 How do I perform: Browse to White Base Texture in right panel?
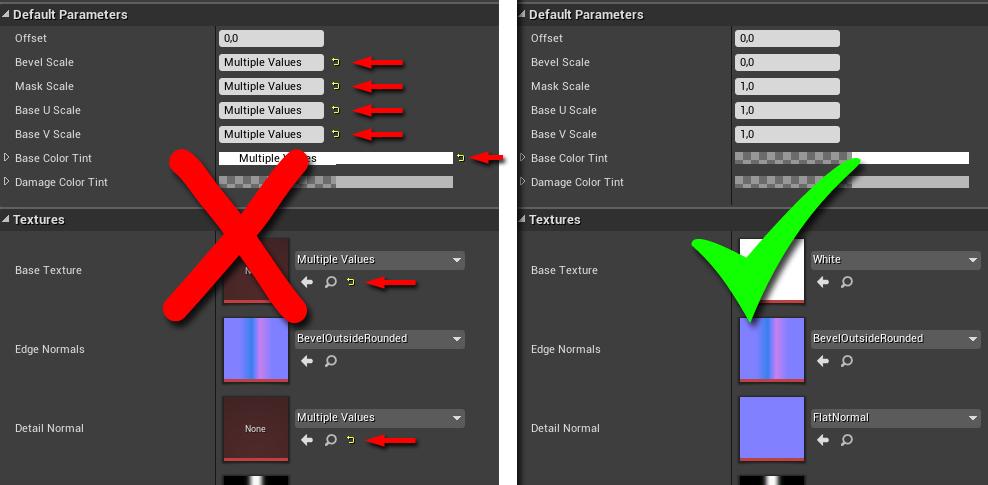pos(847,282)
